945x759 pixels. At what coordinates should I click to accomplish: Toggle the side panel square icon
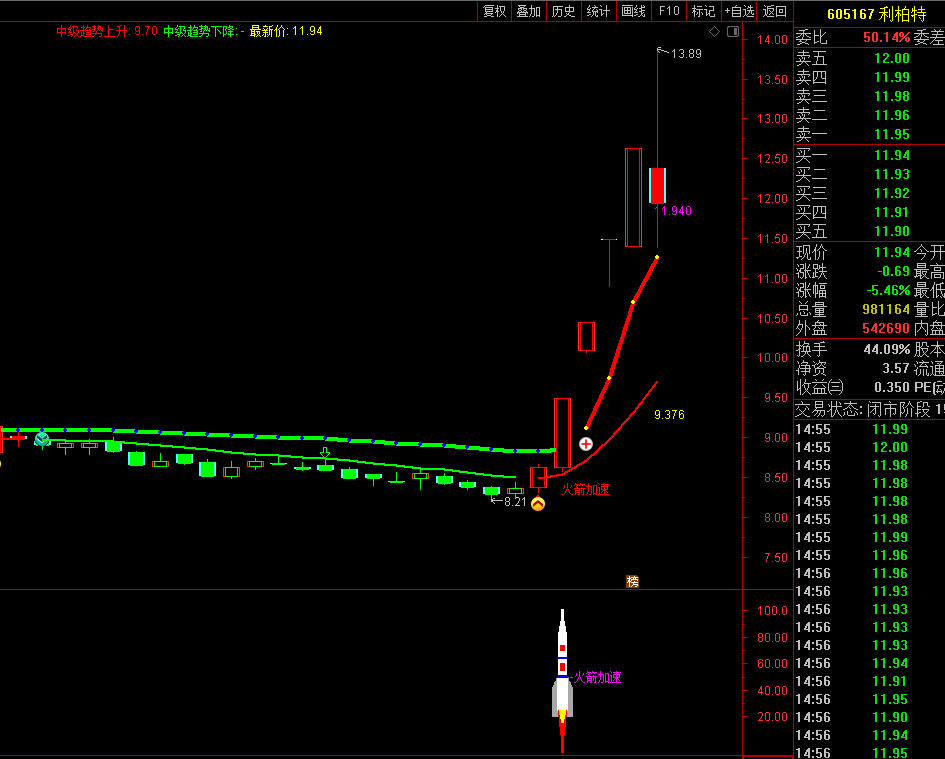tap(733, 31)
